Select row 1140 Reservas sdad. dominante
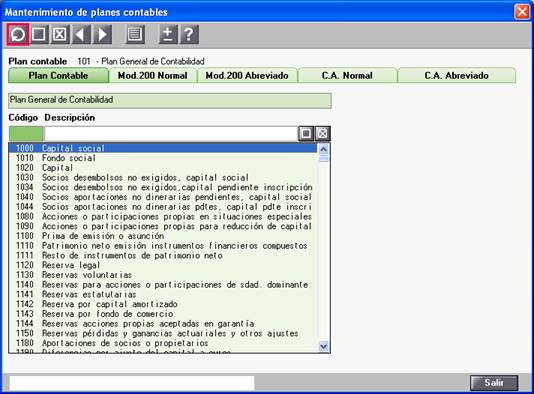Screen dimensions: 534x394 163,284
